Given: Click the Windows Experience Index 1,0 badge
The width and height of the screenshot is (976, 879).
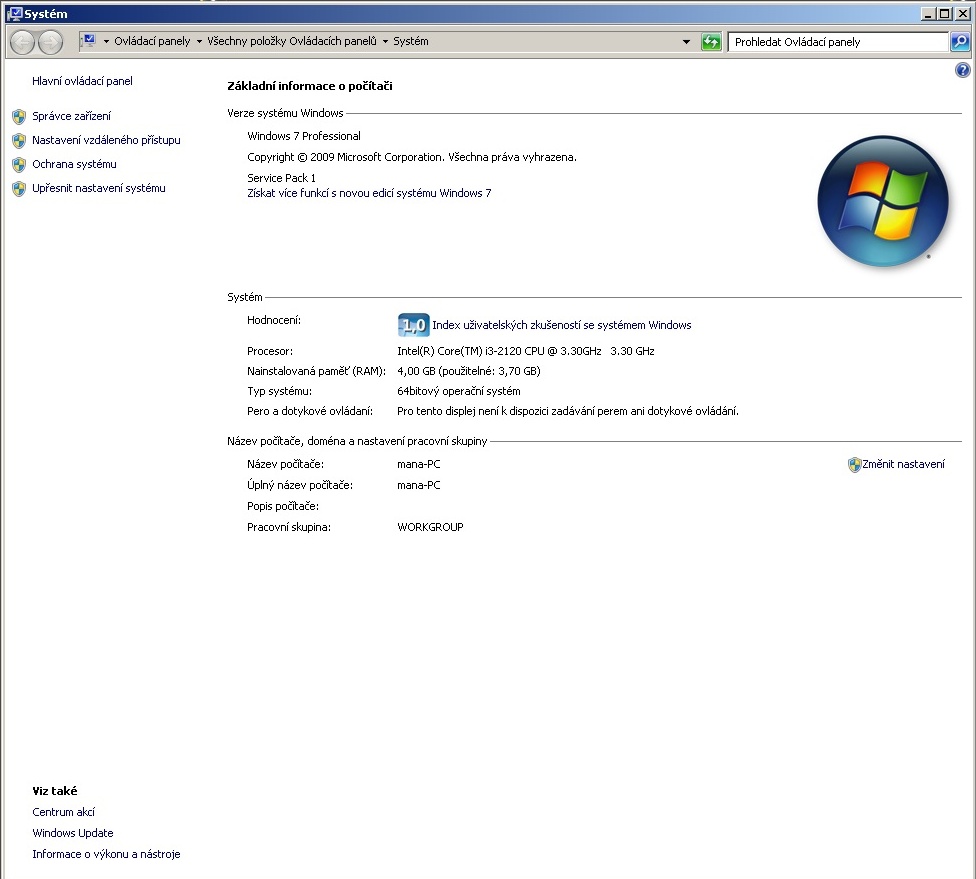Looking at the screenshot, I should pos(413,325).
